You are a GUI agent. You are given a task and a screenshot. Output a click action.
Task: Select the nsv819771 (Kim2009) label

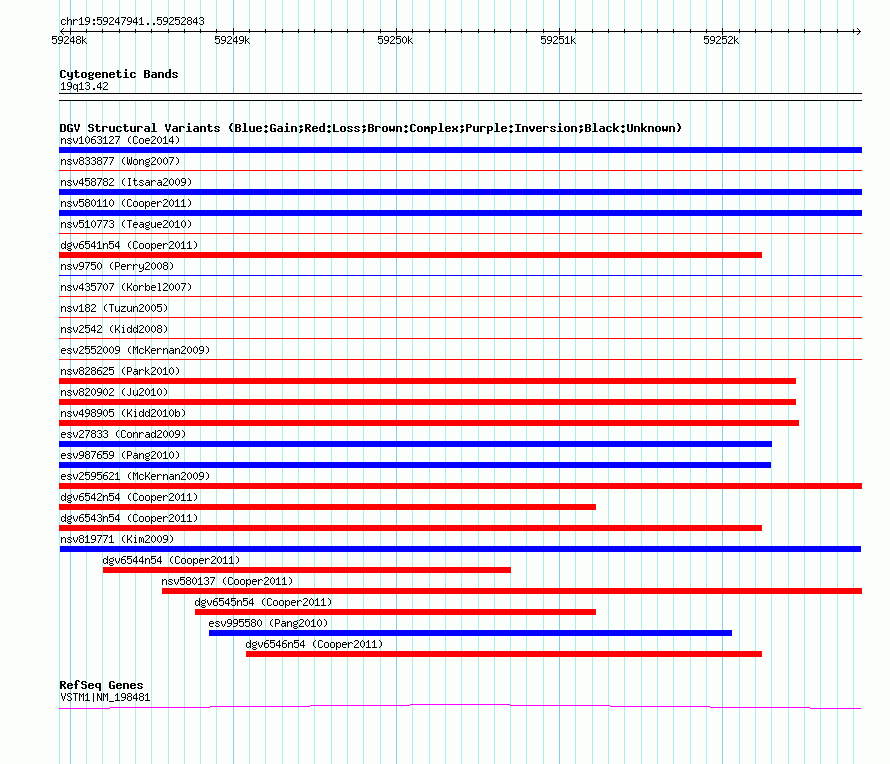tap(117, 539)
